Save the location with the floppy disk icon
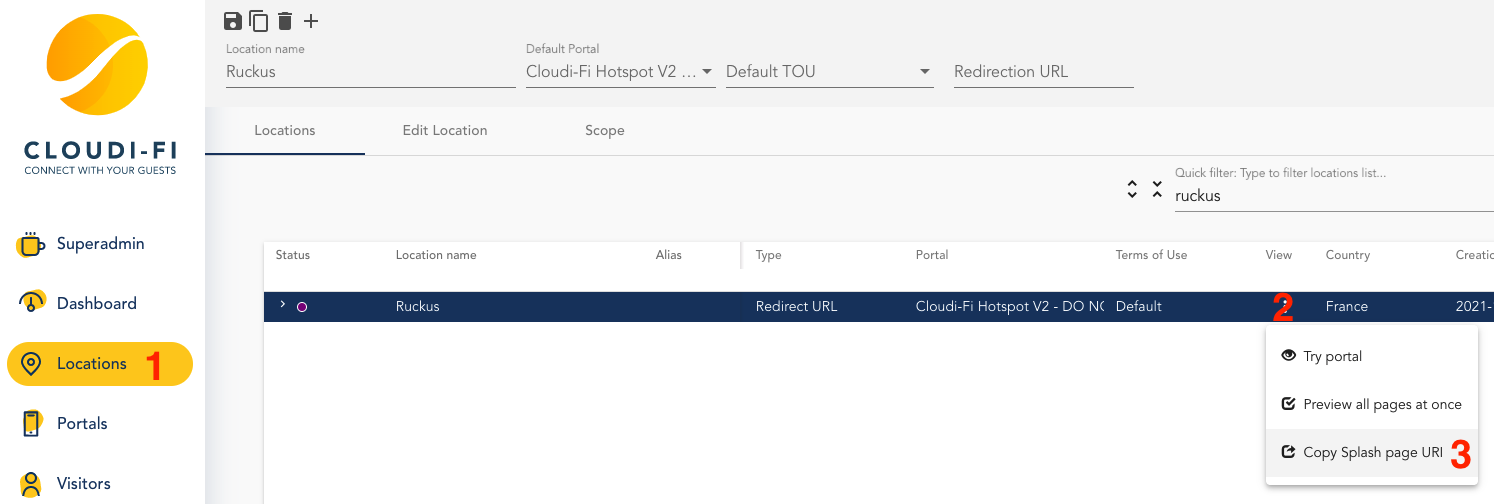The image size is (1494, 504). click(x=233, y=21)
